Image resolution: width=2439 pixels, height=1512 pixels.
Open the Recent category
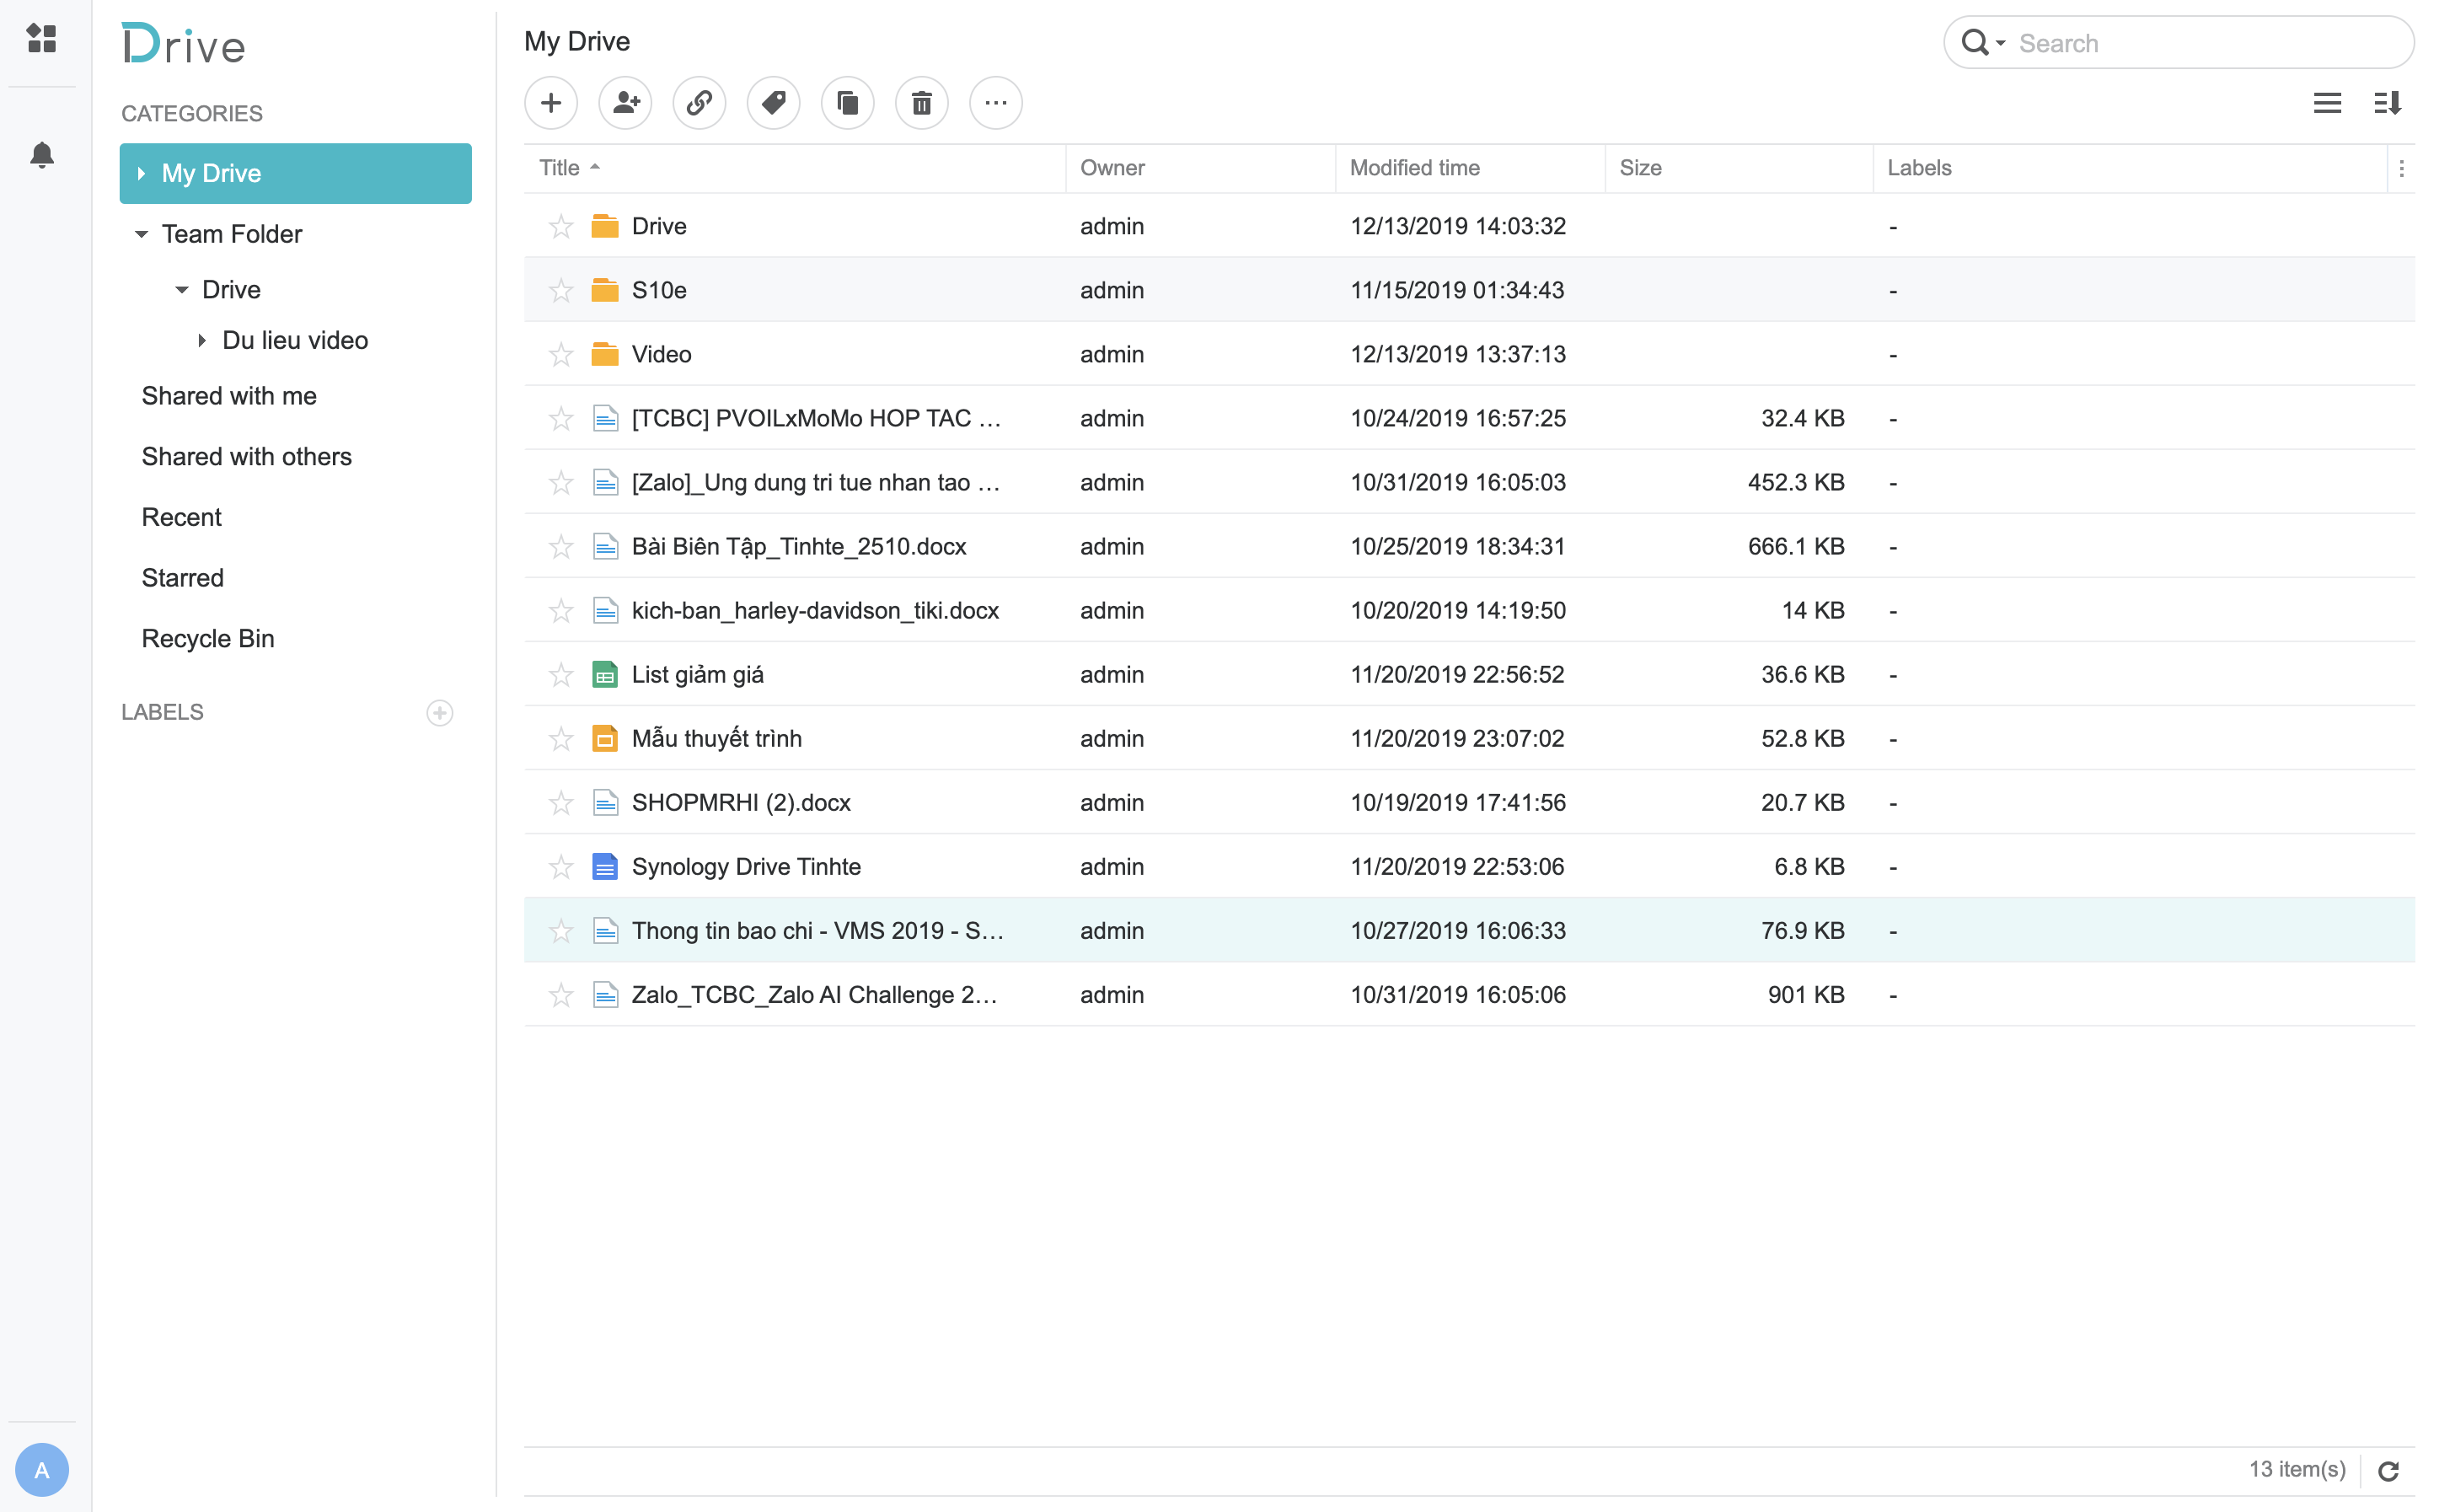[x=181, y=517]
